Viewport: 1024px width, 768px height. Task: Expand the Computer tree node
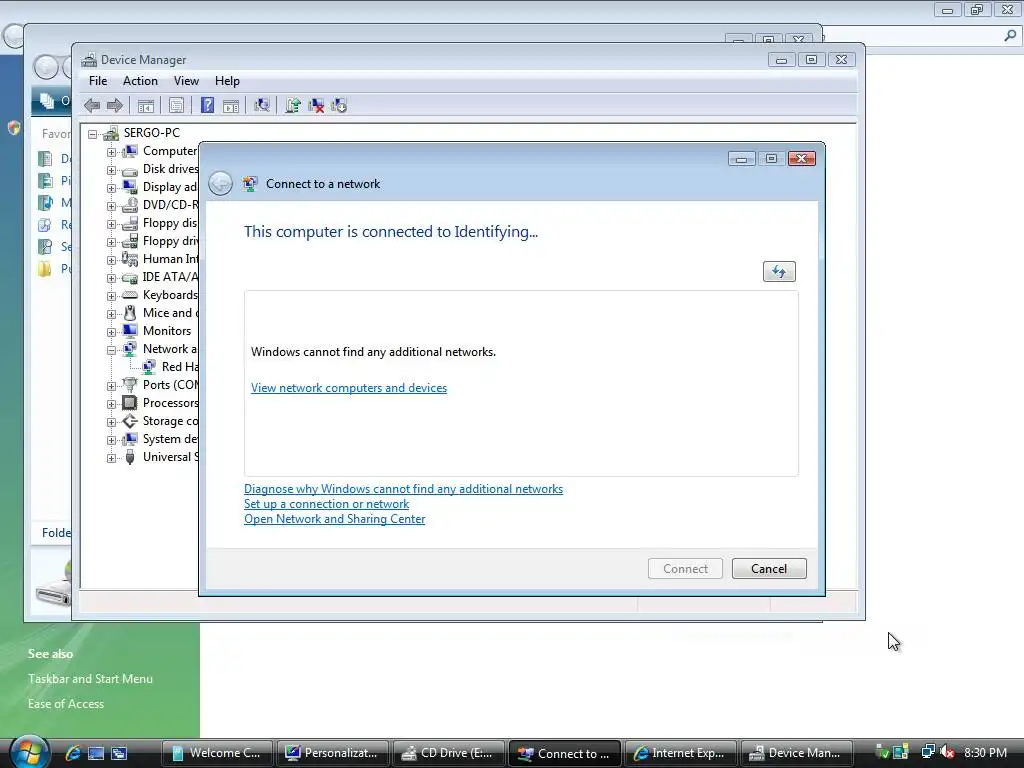[111, 152]
